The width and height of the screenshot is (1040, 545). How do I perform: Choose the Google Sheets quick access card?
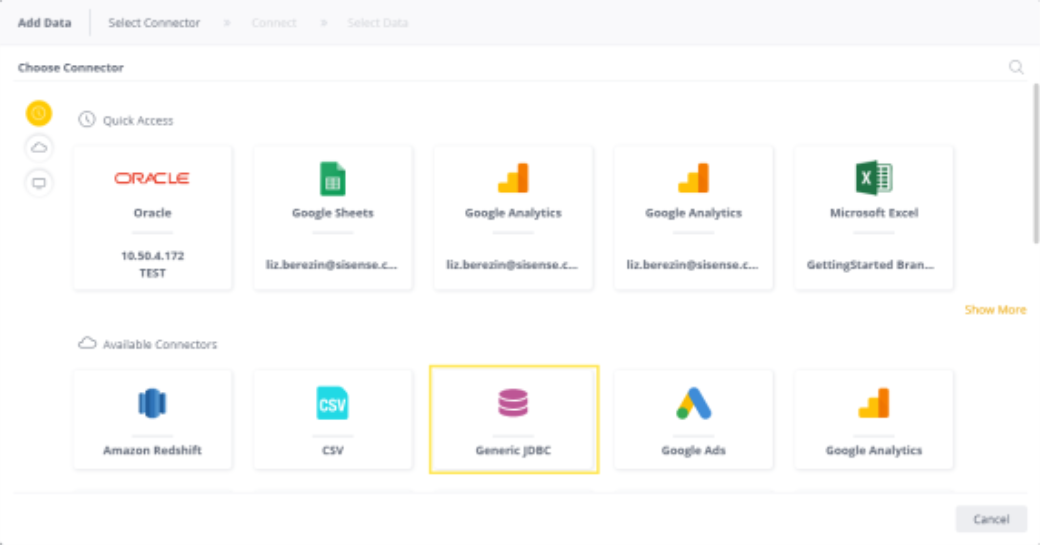[333, 218]
